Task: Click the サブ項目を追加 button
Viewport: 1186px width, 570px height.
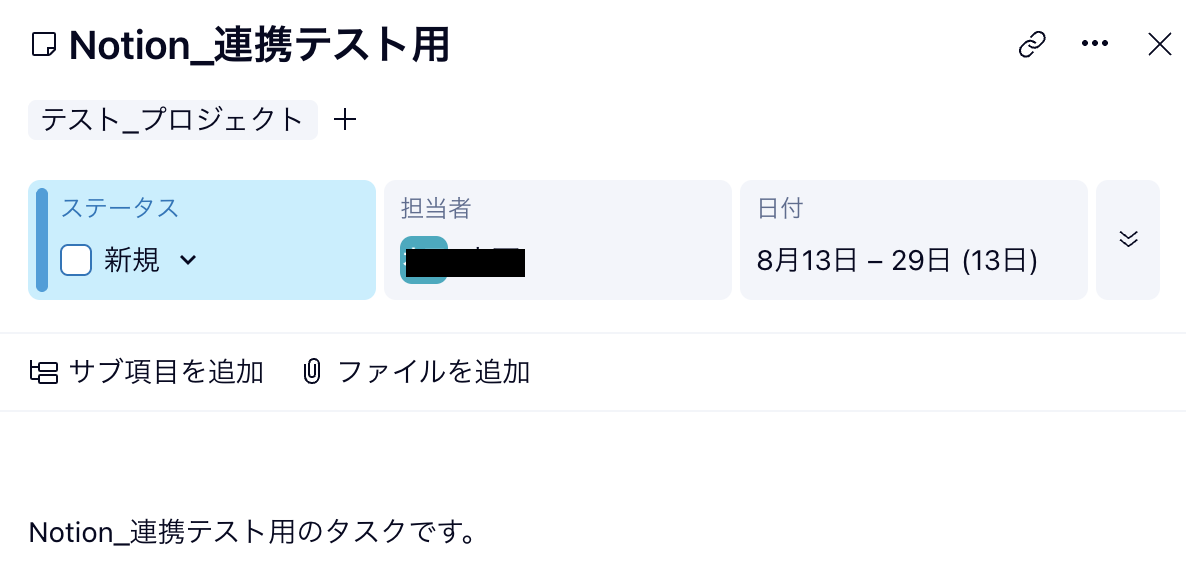Action: (166, 373)
